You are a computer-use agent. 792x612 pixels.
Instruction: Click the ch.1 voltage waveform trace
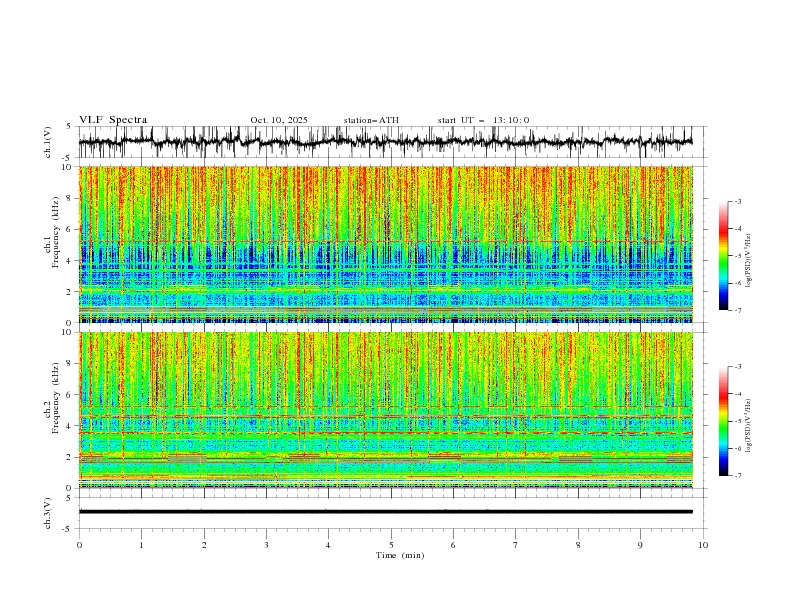click(x=385, y=142)
